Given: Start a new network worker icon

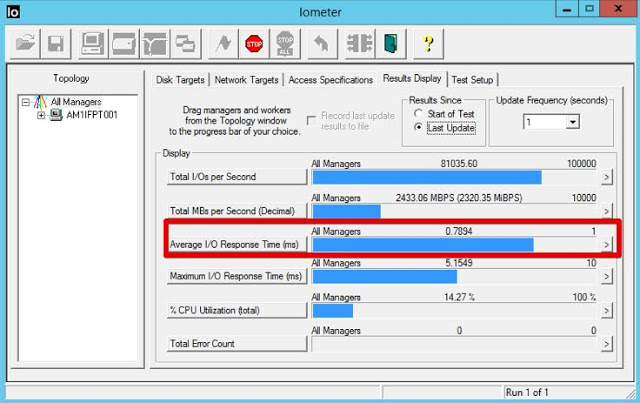Looking at the screenshot, I should (x=155, y=43).
